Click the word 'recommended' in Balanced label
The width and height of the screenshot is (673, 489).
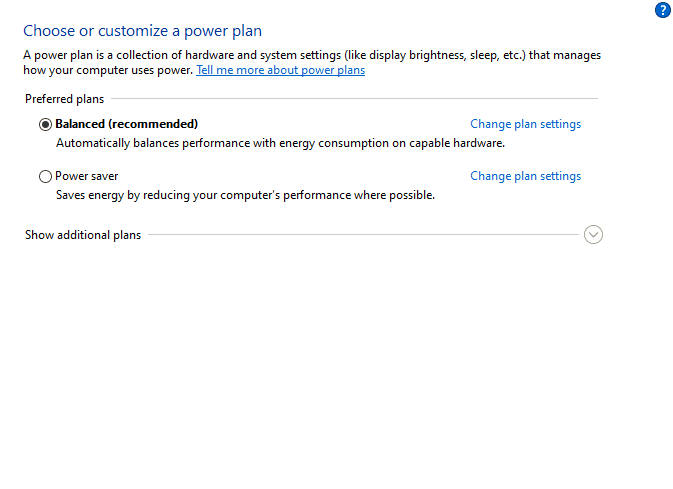coord(153,124)
